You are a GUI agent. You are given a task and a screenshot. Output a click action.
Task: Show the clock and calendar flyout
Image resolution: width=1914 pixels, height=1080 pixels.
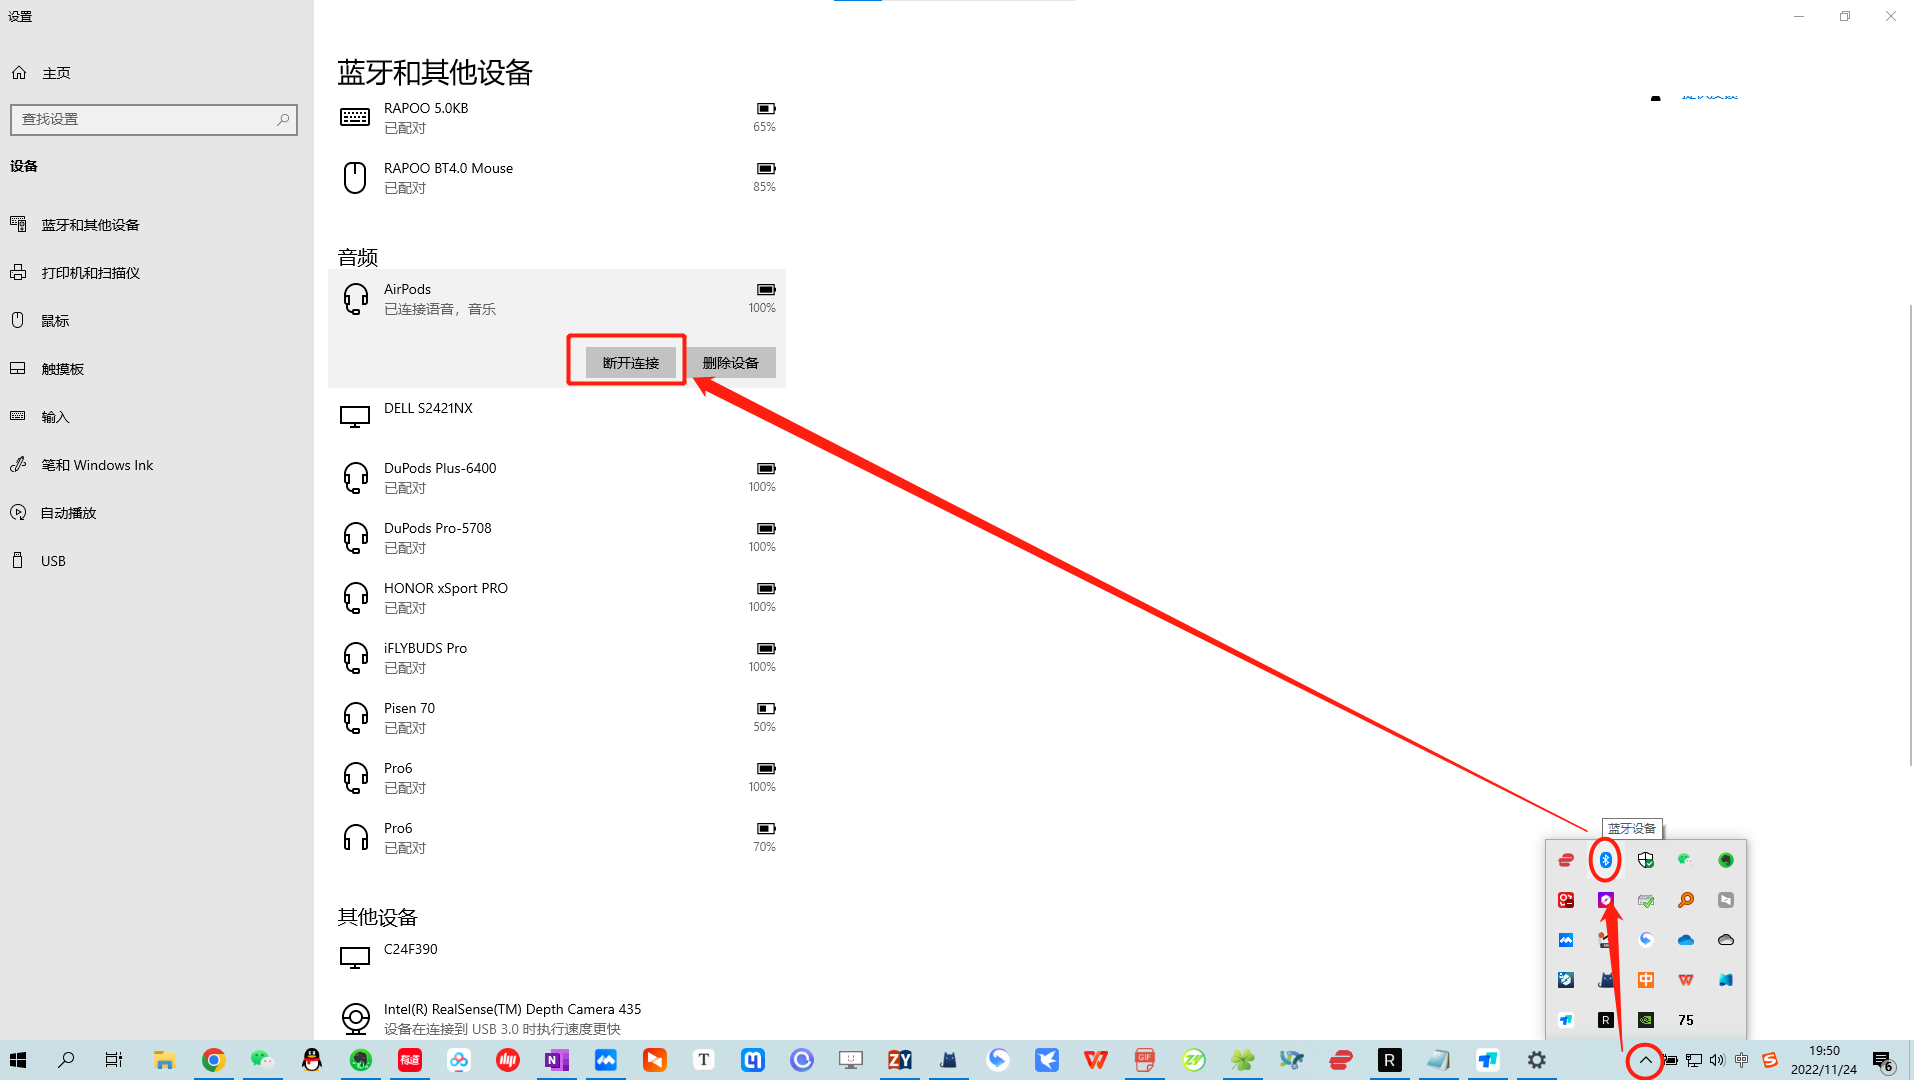[1824, 1060]
